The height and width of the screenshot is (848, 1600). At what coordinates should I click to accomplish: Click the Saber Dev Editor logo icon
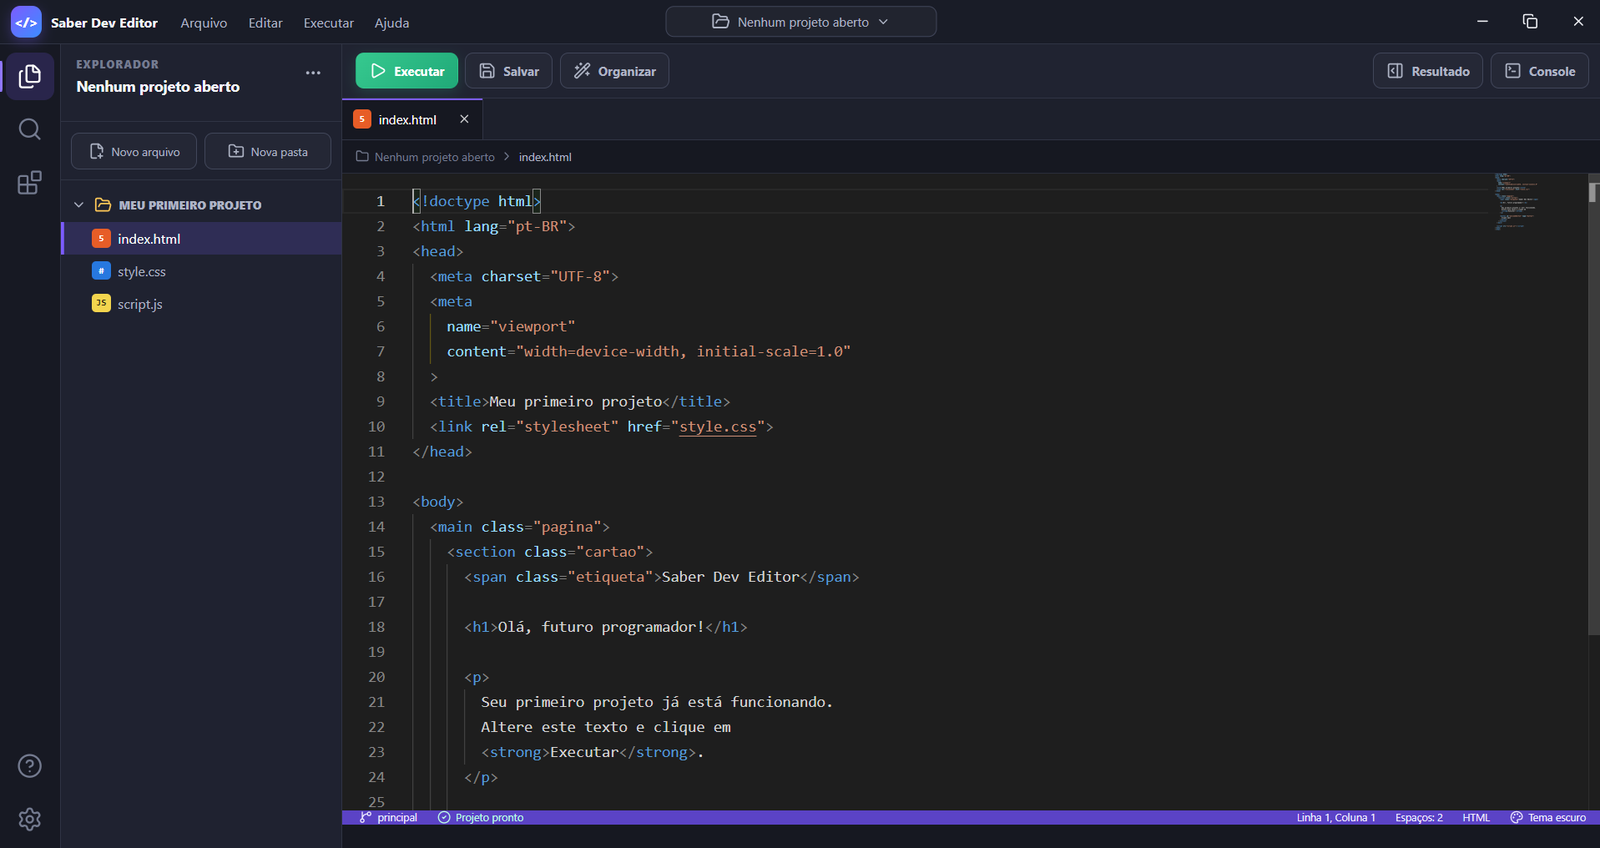(x=26, y=22)
